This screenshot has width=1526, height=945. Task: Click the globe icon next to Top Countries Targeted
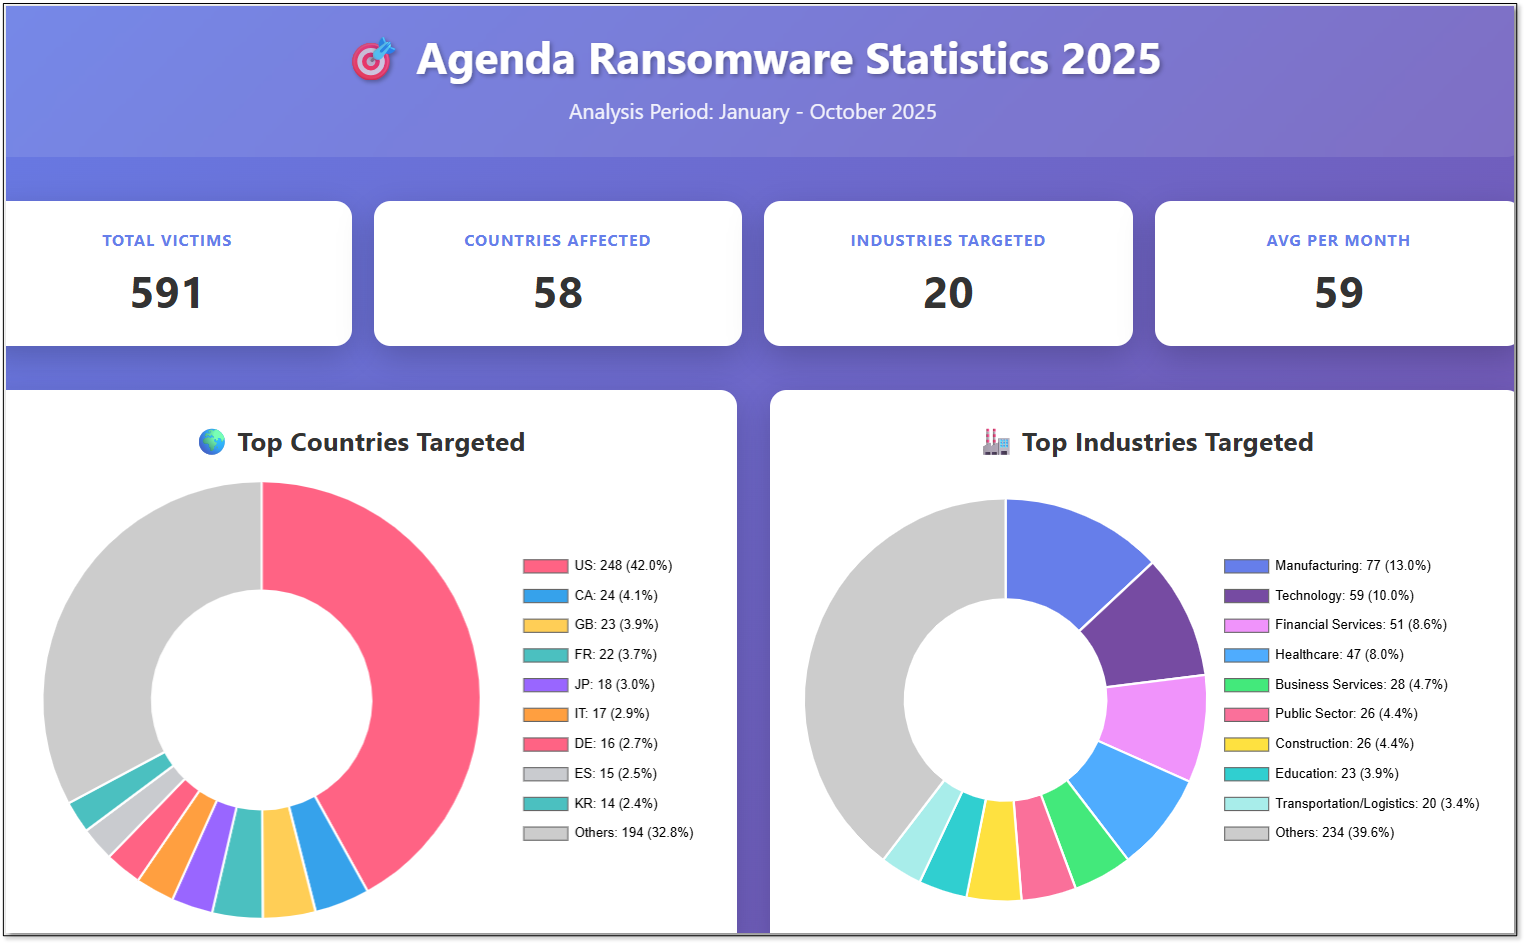click(212, 442)
